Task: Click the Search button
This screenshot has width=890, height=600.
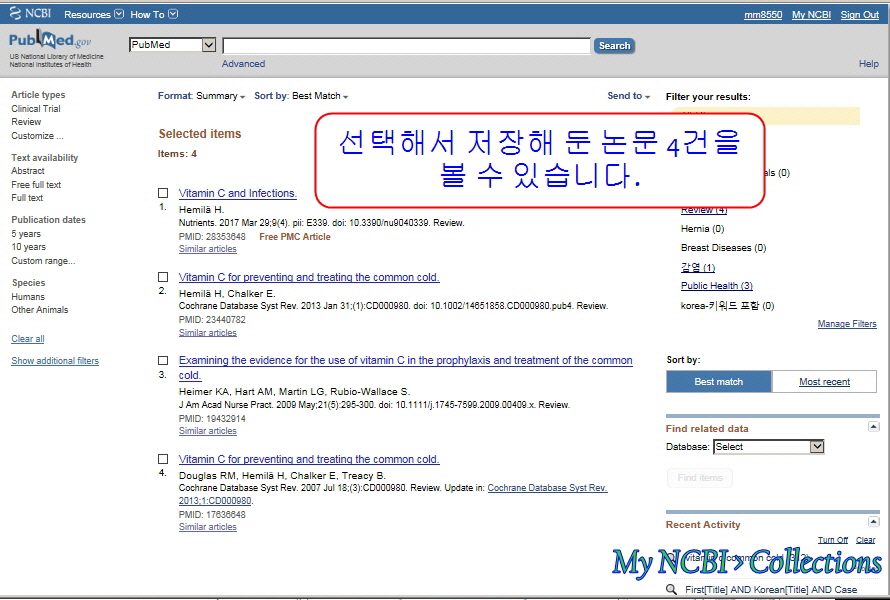Action: click(614, 45)
